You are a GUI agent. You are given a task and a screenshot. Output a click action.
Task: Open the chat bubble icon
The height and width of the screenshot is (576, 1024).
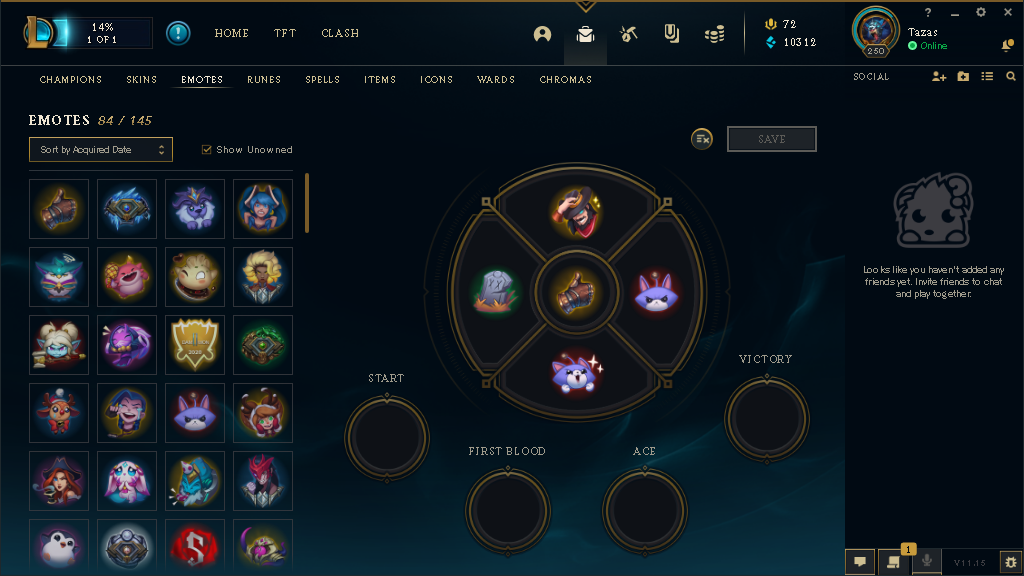(860, 562)
